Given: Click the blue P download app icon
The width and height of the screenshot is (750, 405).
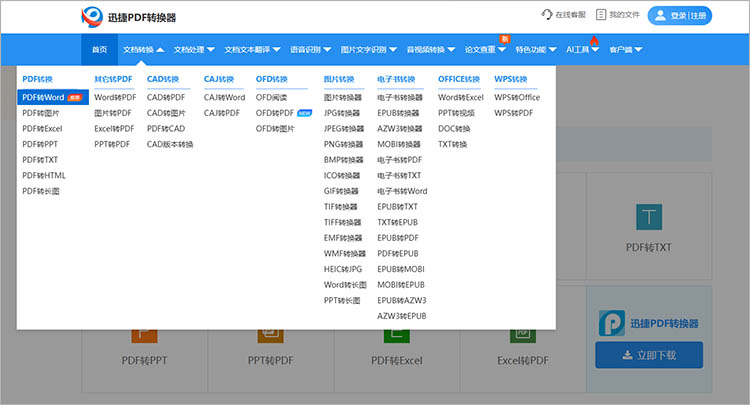Looking at the screenshot, I should [612, 323].
